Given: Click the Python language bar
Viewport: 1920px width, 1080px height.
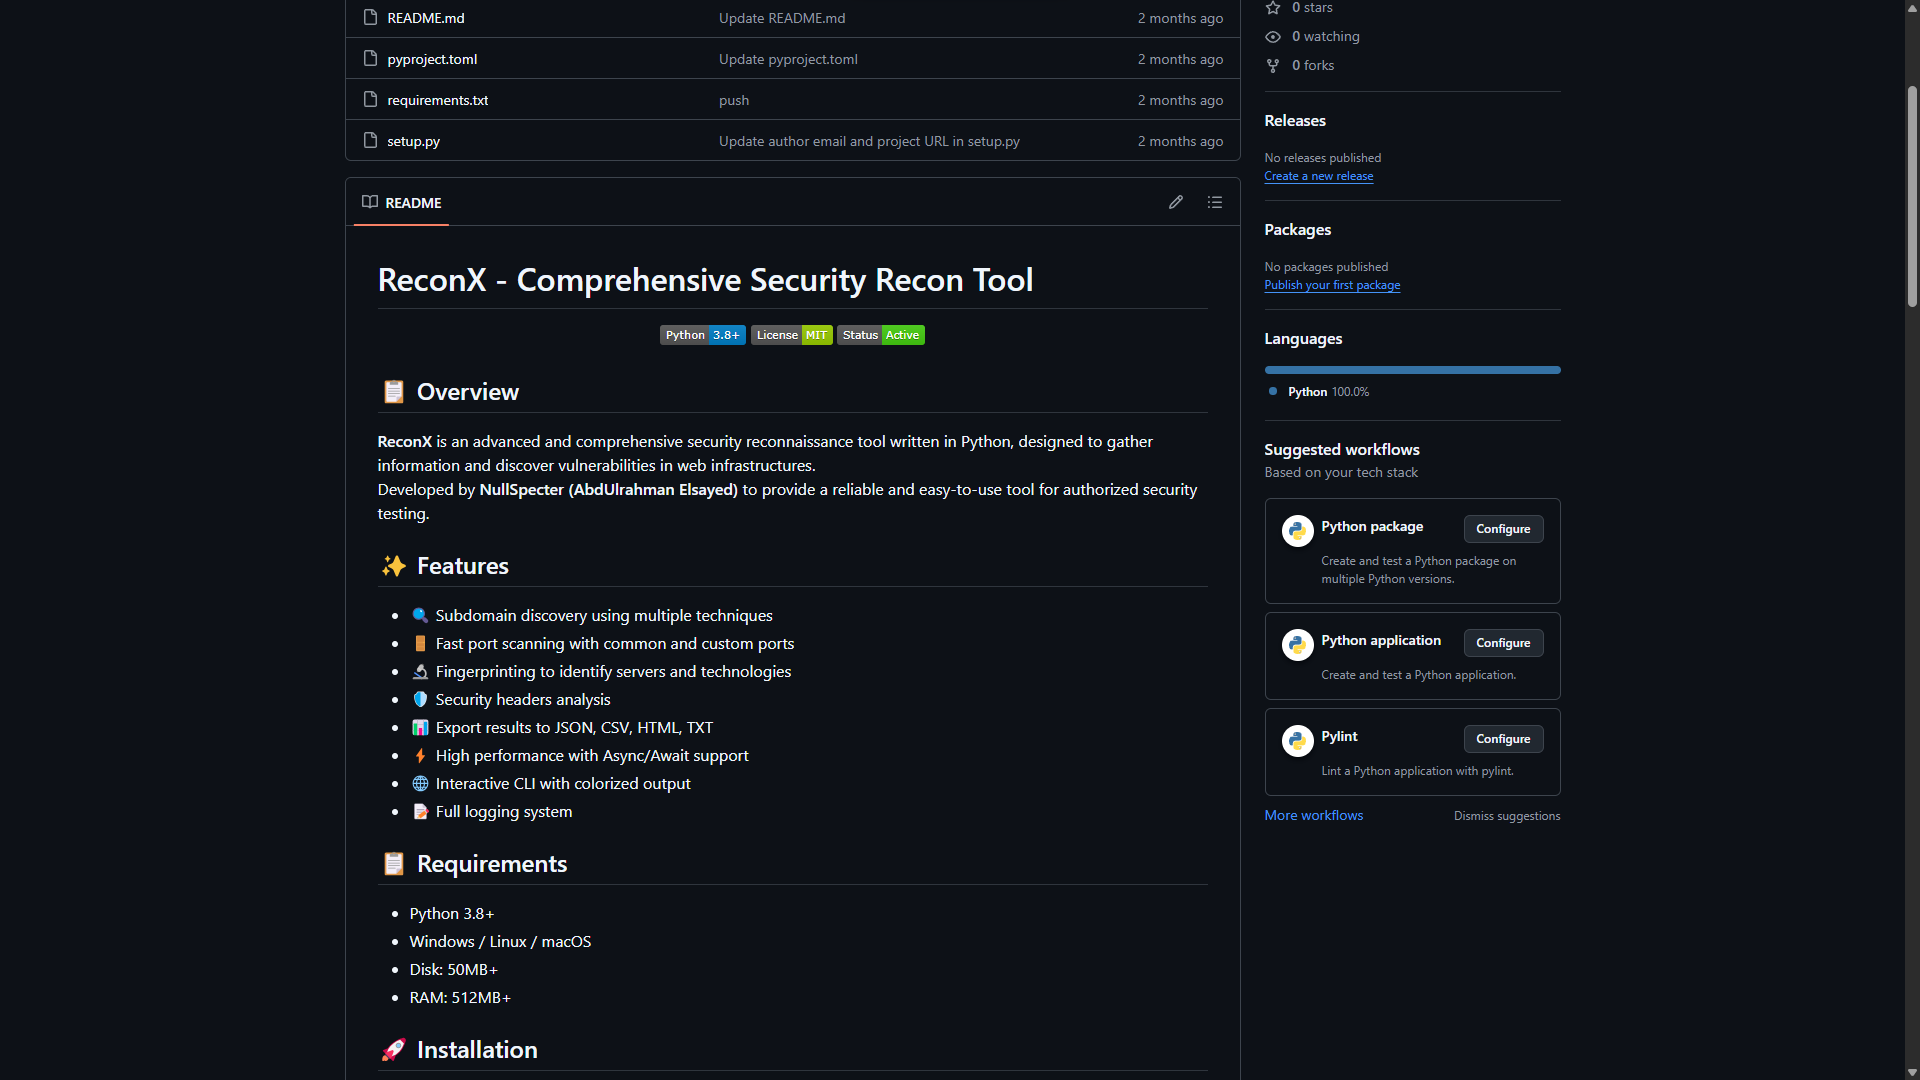Looking at the screenshot, I should (x=1411, y=370).
